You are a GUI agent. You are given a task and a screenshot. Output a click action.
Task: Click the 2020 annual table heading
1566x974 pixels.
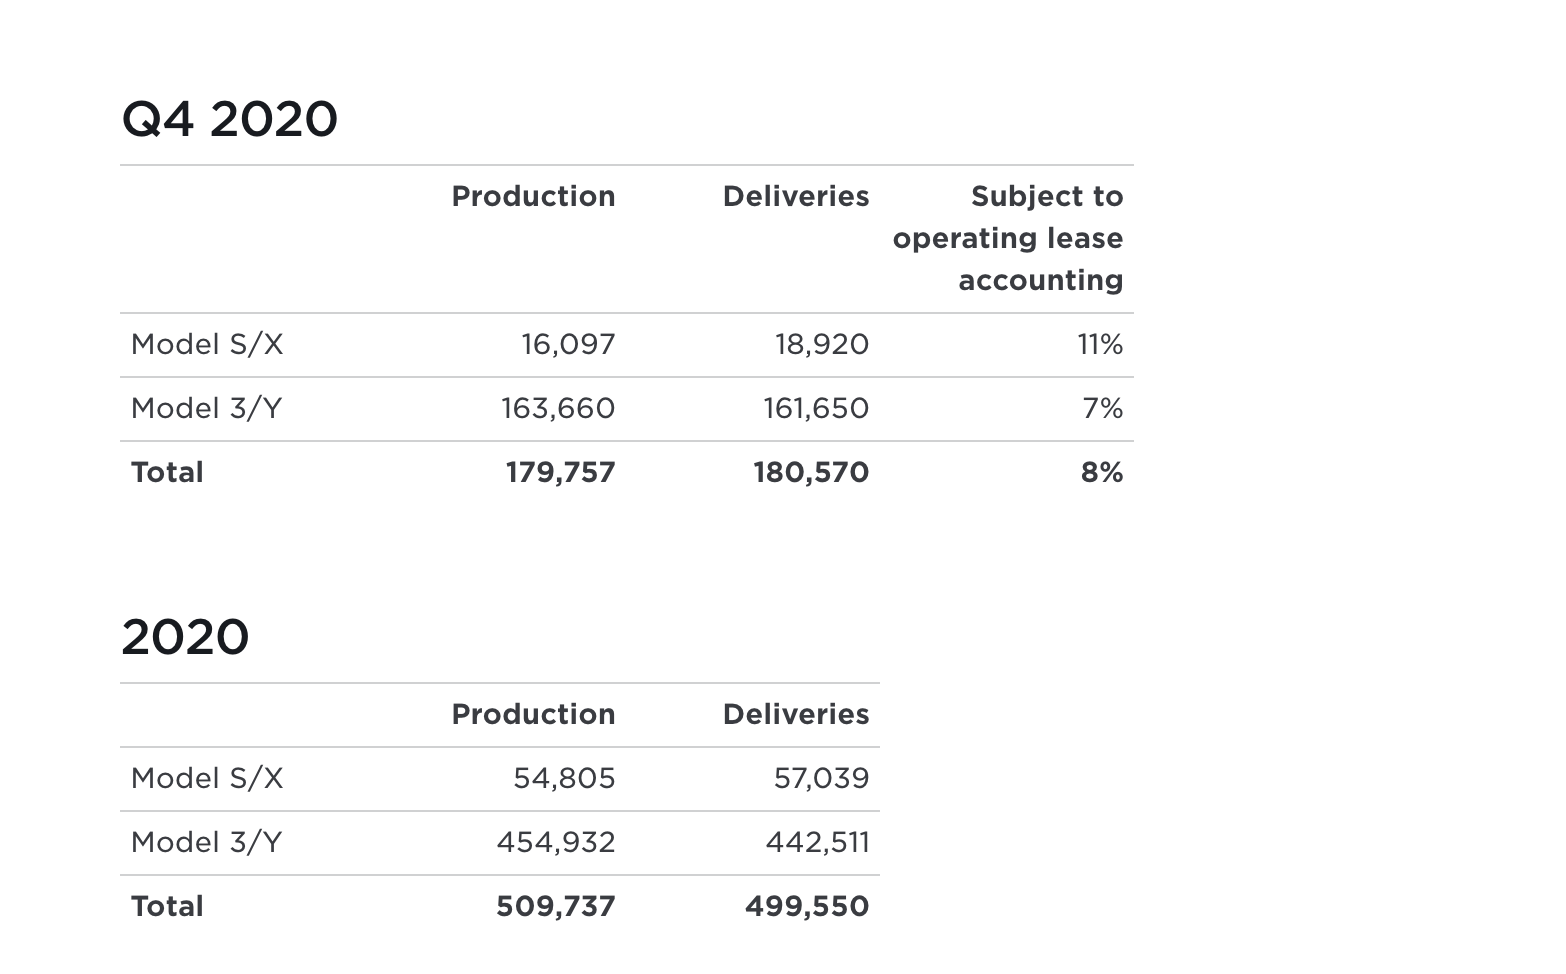click(x=185, y=638)
